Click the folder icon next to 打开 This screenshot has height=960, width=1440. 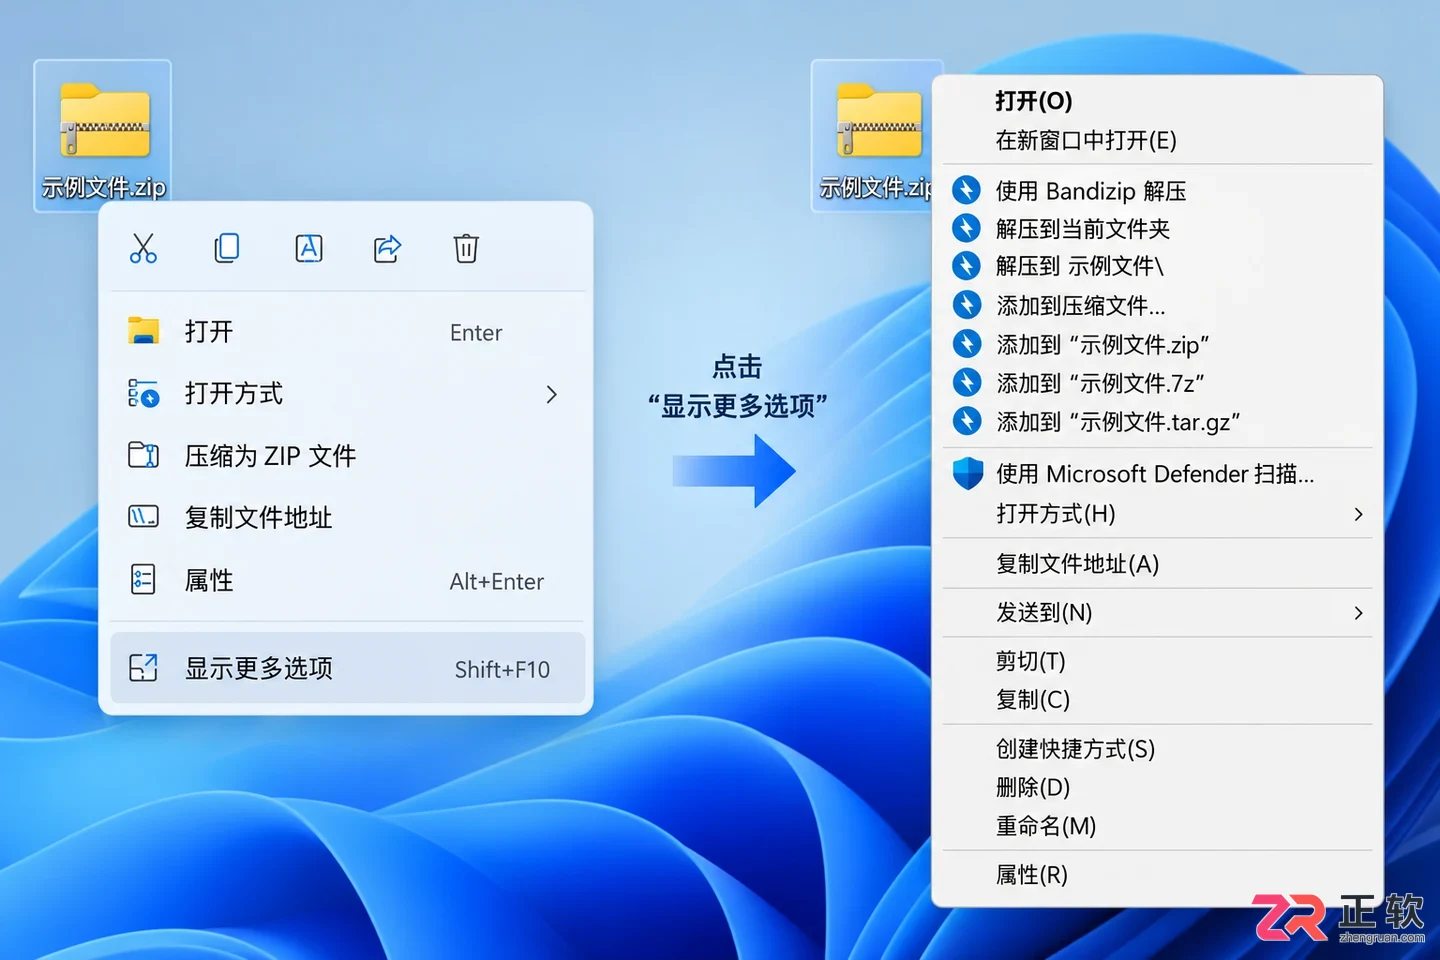point(143,331)
